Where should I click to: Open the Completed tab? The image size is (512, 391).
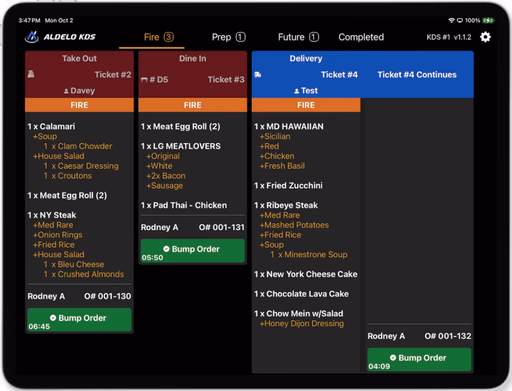click(361, 37)
